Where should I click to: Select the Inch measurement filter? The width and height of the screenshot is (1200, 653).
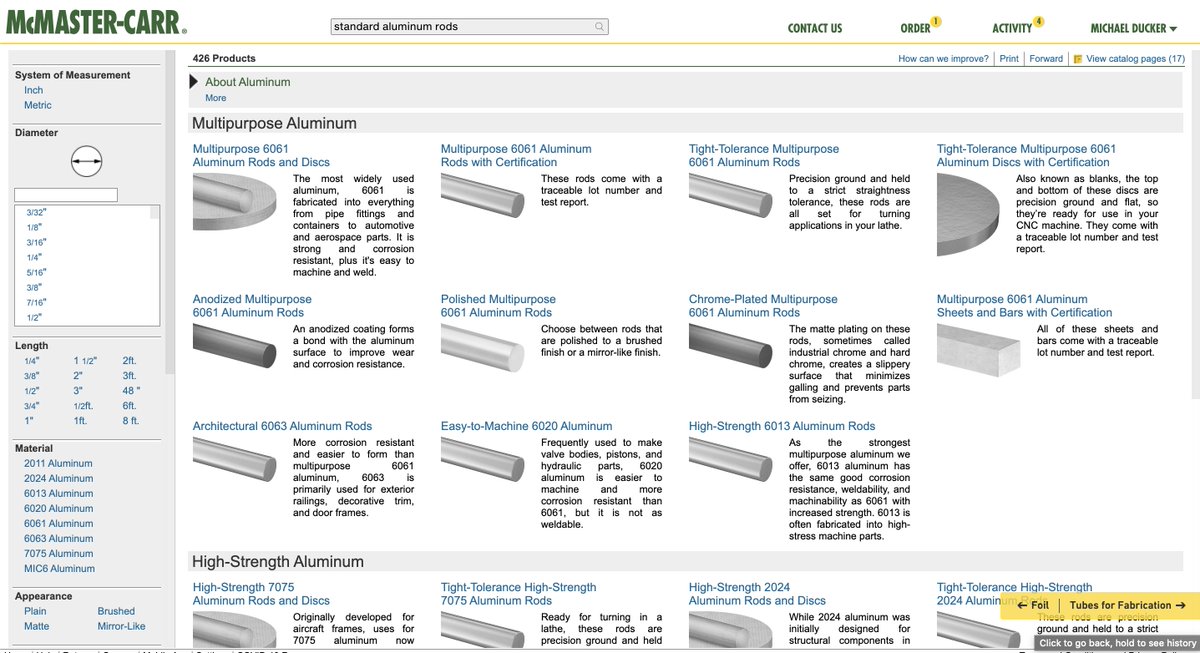tap(34, 90)
